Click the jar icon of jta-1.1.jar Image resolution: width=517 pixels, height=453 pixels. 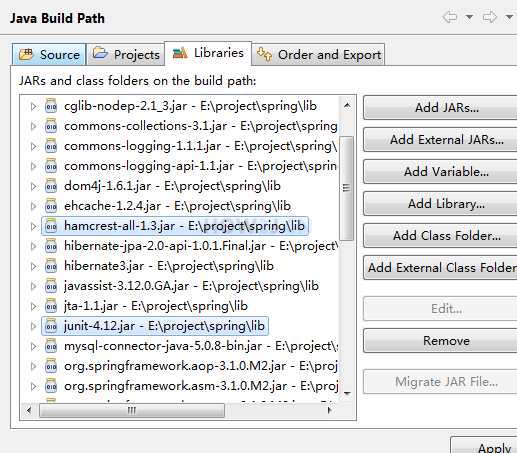51,306
